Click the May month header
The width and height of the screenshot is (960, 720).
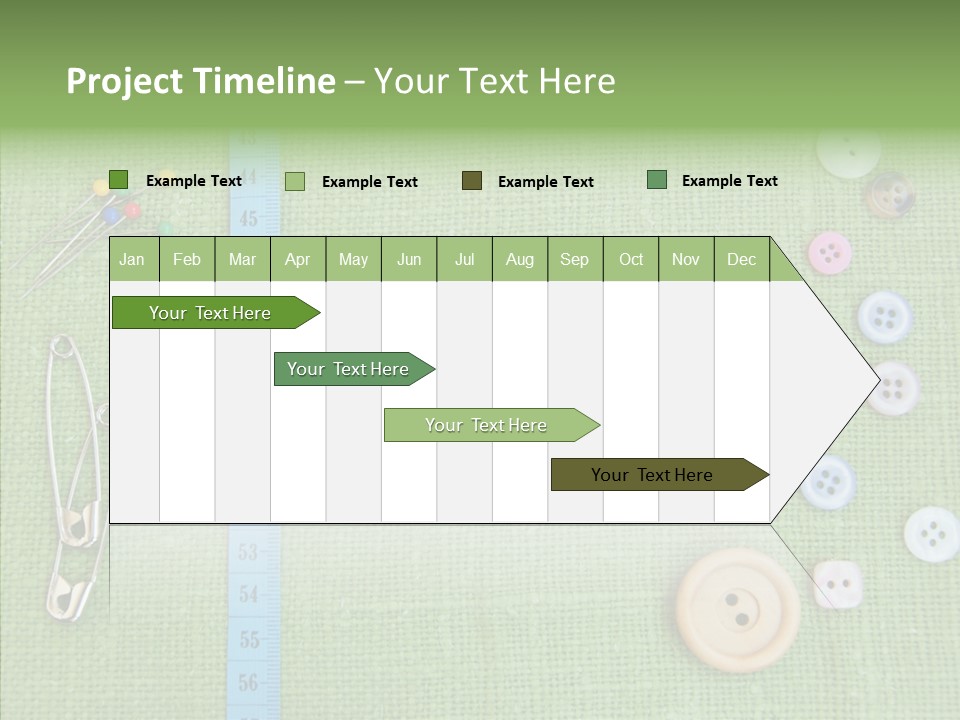coord(353,259)
